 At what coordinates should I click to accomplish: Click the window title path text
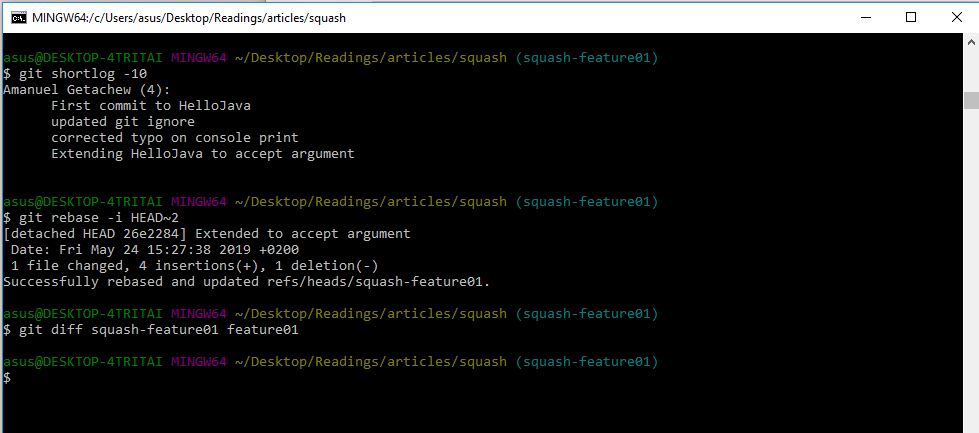[189, 18]
